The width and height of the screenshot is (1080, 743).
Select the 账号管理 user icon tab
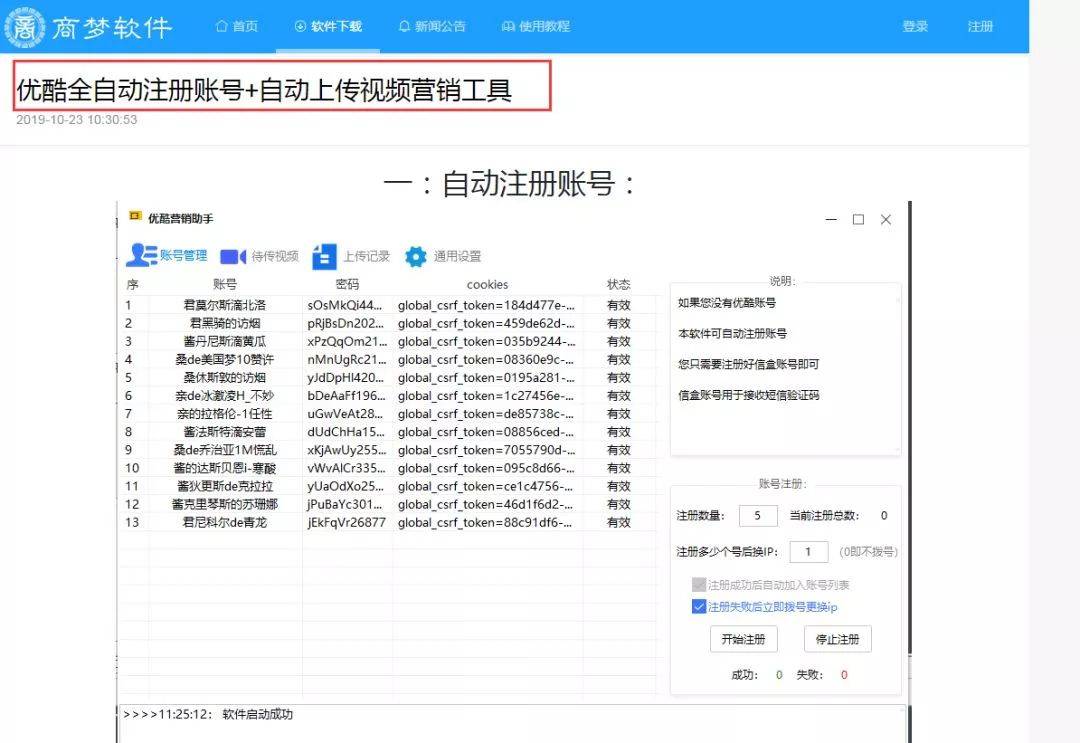(x=141, y=255)
